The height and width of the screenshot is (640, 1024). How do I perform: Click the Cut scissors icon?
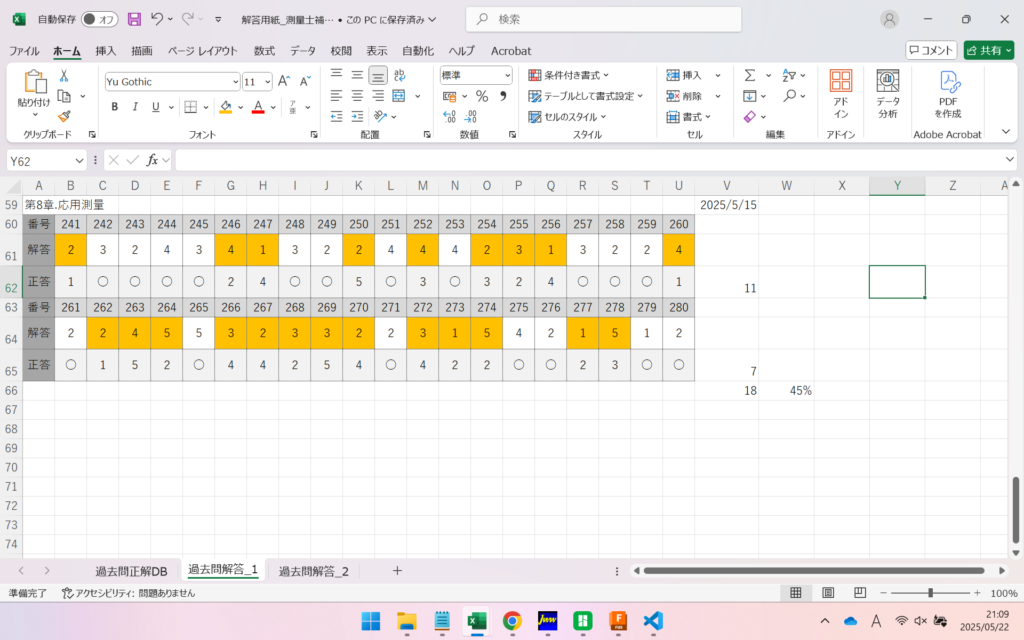click(64, 76)
